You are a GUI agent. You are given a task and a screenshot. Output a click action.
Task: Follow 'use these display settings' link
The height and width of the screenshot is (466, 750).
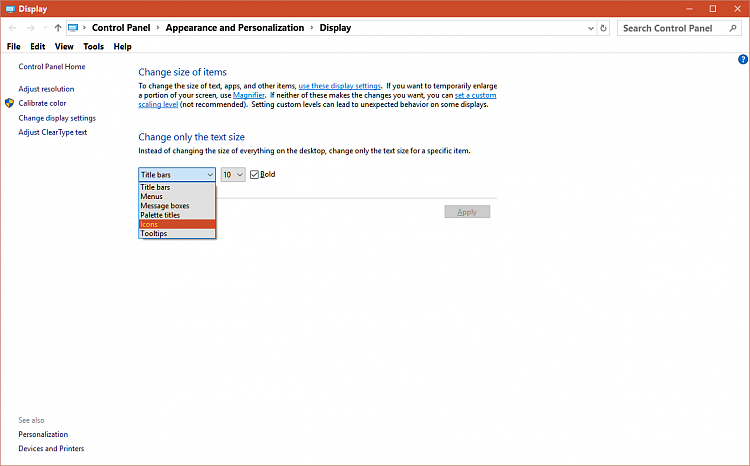pyautogui.click(x=340, y=86)
